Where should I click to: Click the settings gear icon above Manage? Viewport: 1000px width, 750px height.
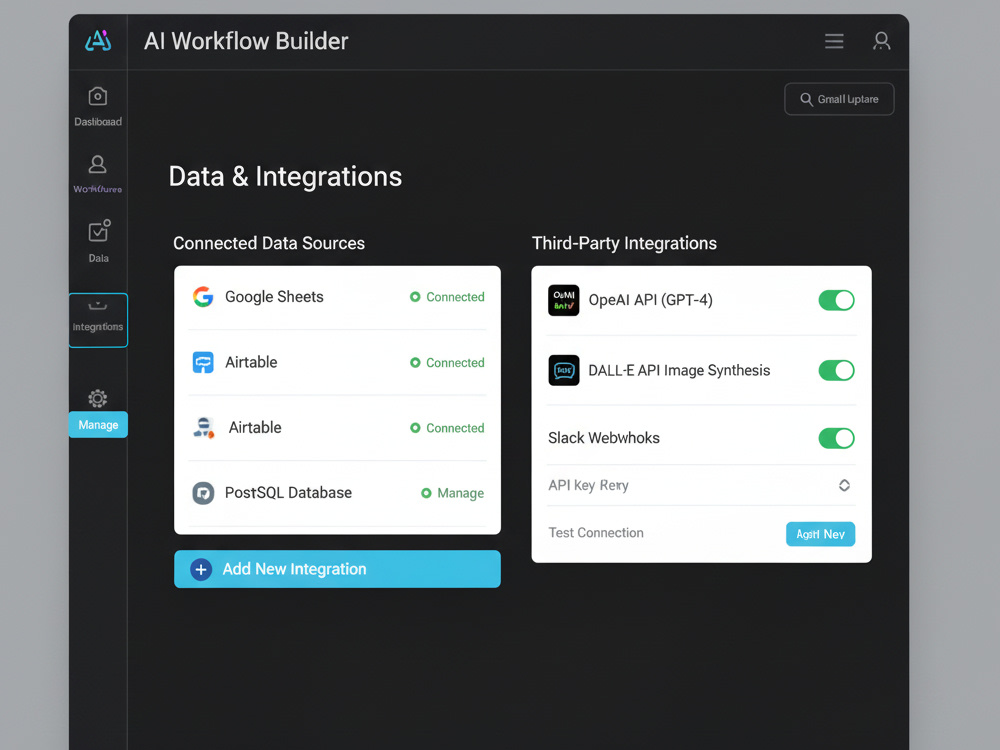tap(98, 399)
